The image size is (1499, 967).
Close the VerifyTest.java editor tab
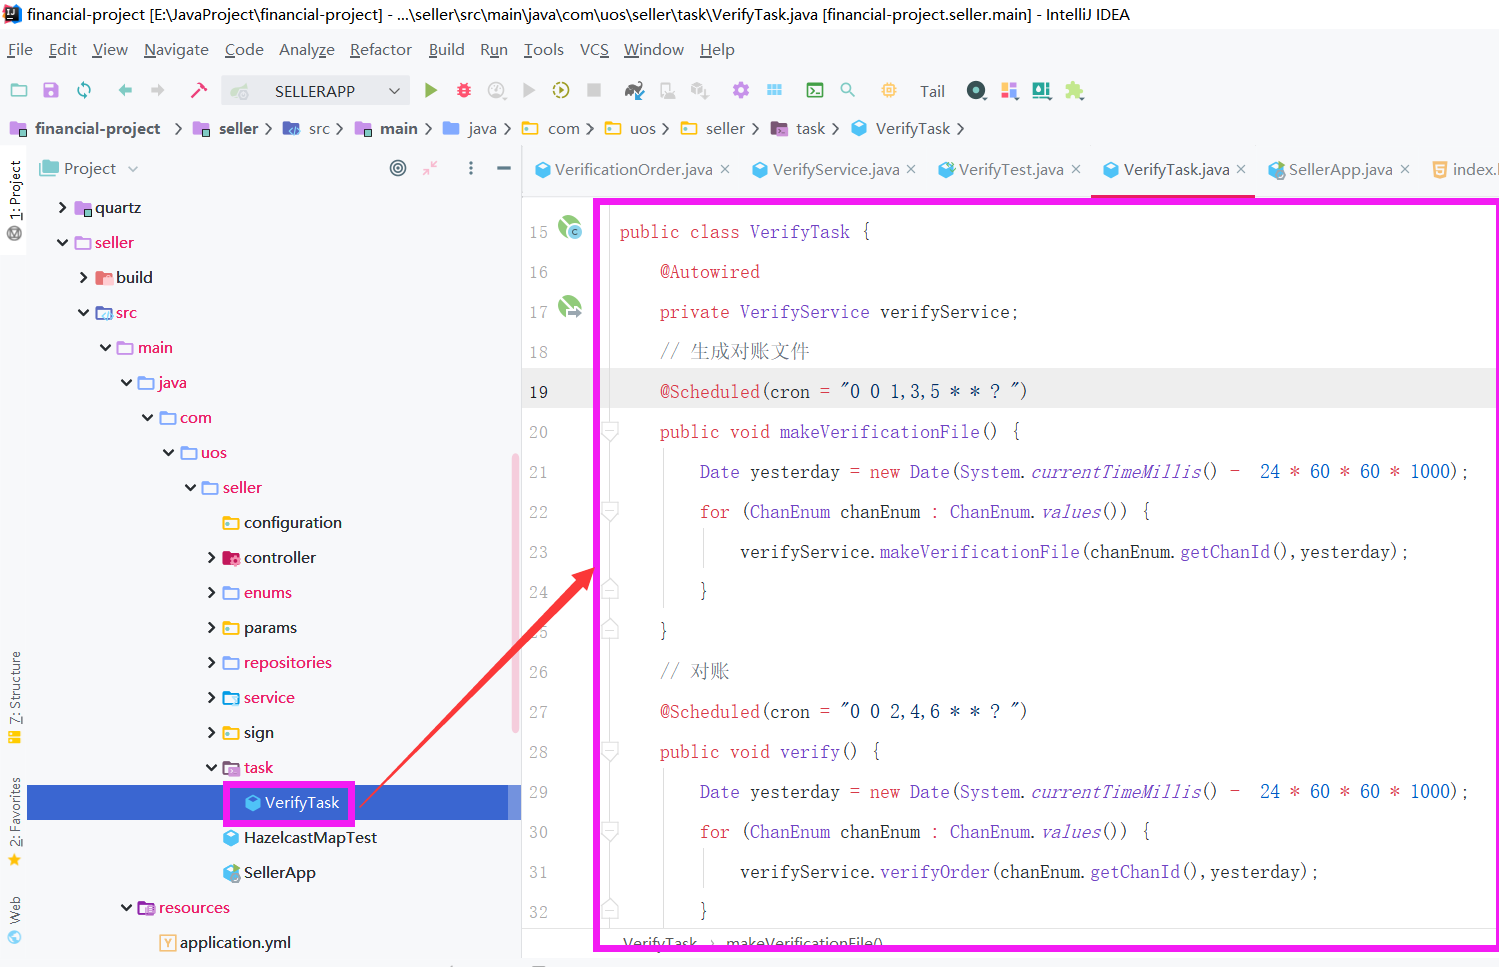coord(1077,170)
